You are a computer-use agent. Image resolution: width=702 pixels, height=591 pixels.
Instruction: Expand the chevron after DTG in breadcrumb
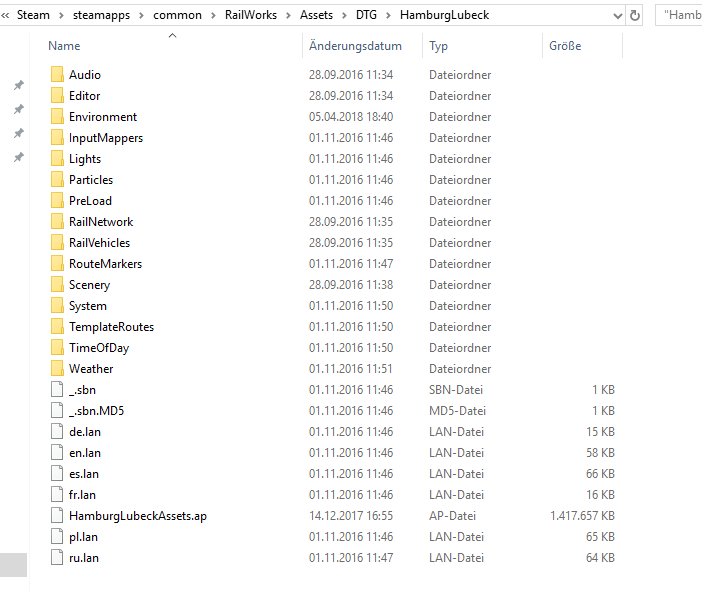pyautogui.click(x=389, y=16)
